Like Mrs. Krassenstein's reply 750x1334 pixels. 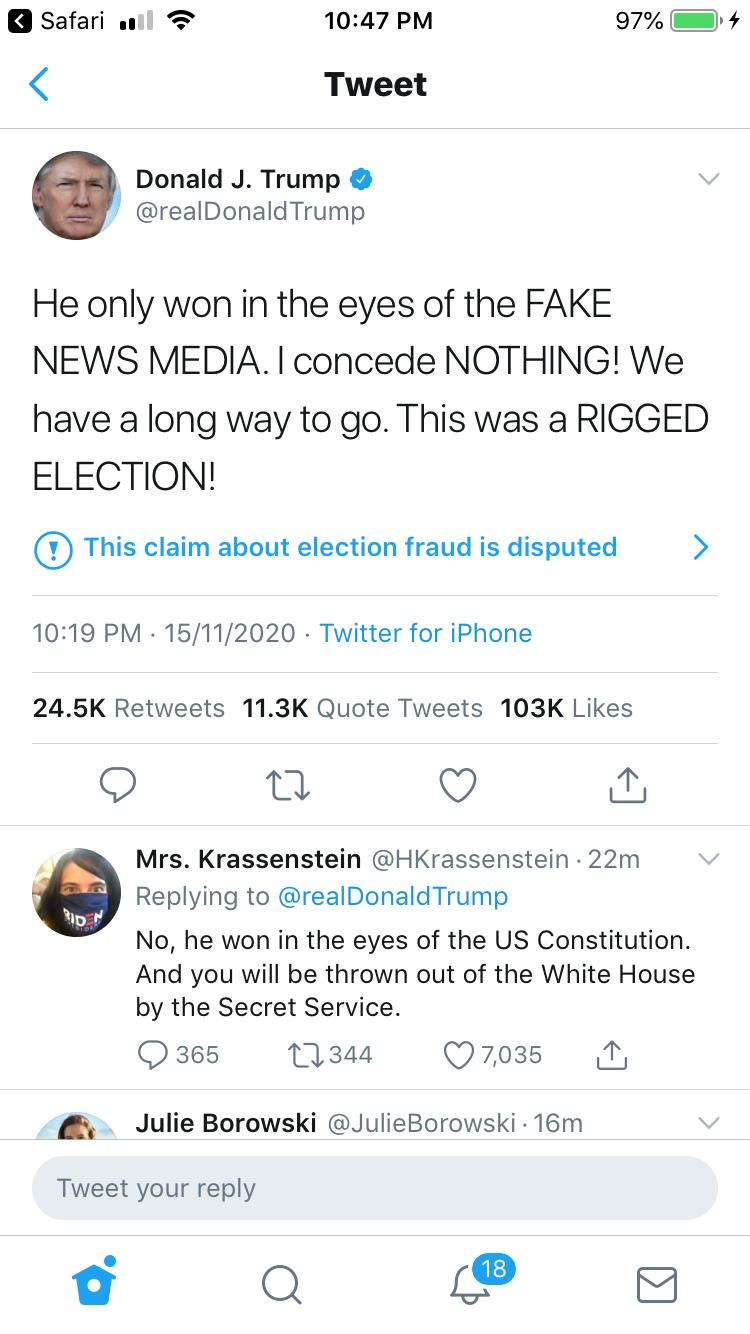click(458, 1054)
